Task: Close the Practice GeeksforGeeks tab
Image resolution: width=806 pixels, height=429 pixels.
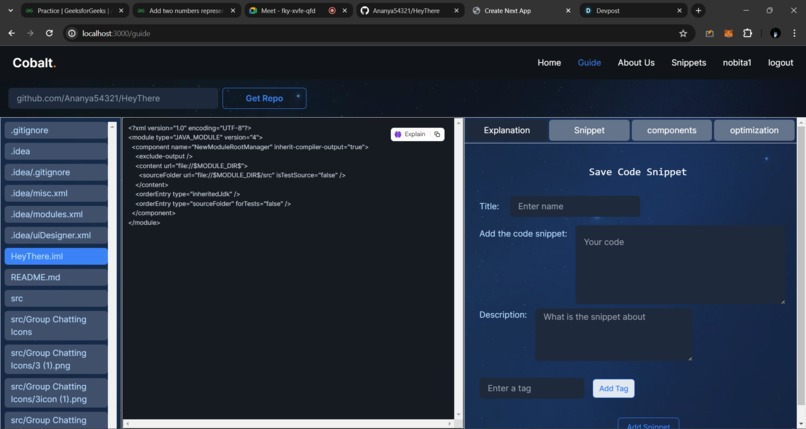Action: [121, 10]
